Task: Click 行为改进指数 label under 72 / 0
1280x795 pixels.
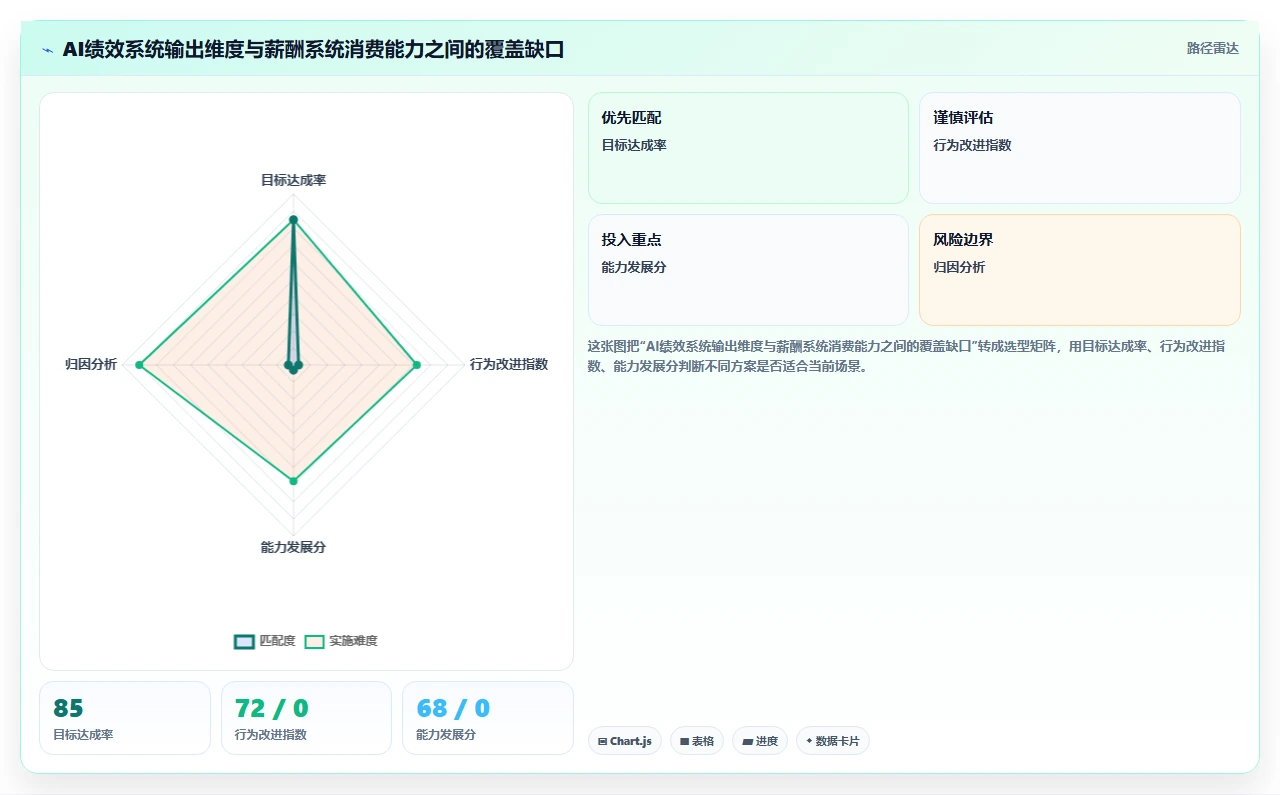Action: coord(271,735)
